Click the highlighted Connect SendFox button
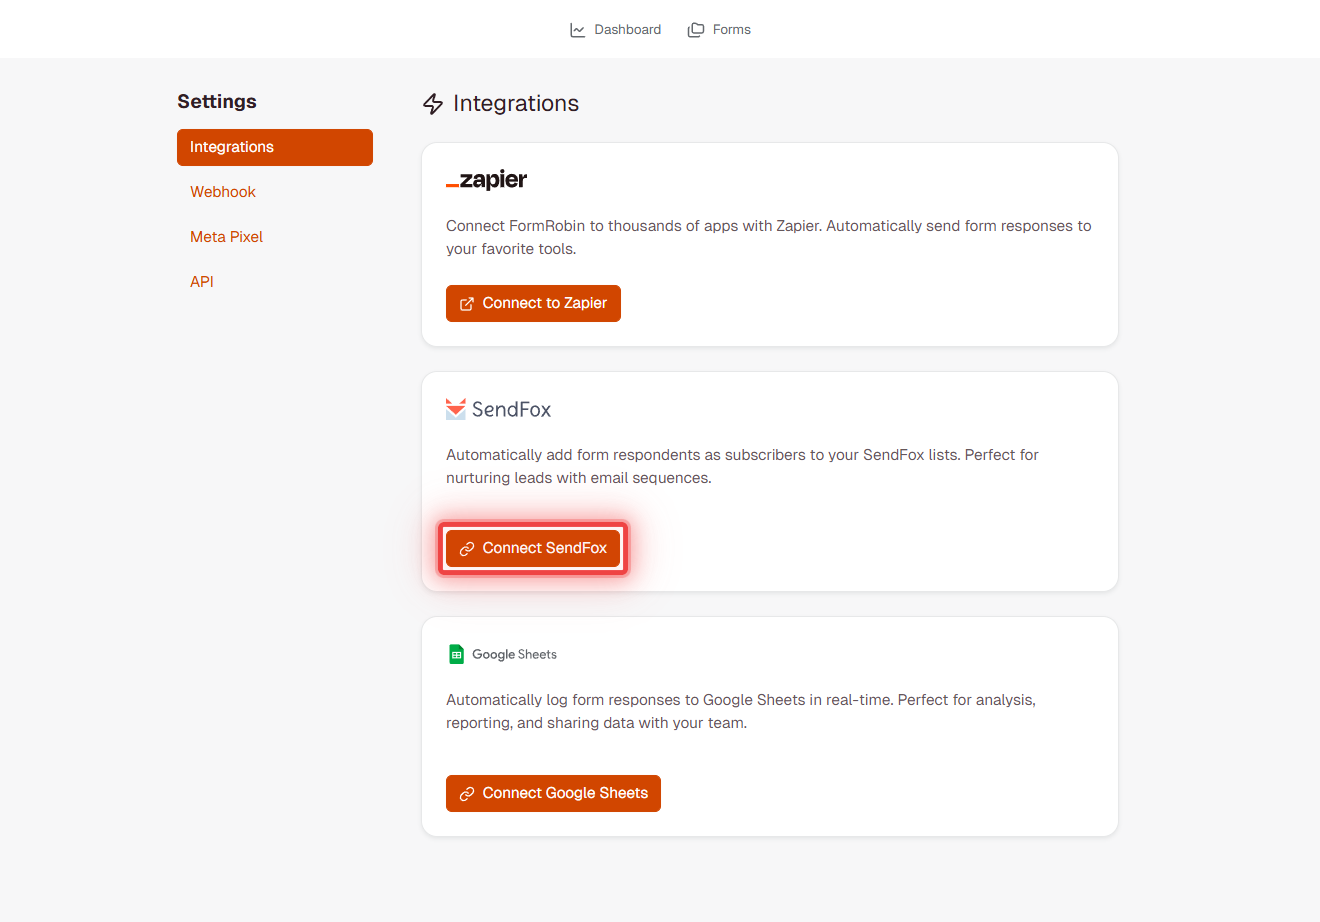 (533, 548)
